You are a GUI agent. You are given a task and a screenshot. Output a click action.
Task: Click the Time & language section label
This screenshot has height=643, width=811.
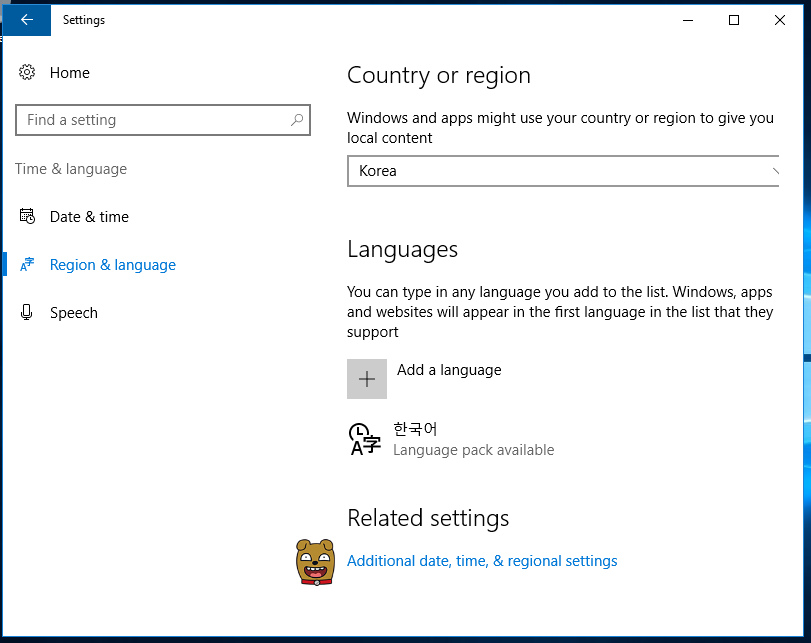(x=71, y=169)
